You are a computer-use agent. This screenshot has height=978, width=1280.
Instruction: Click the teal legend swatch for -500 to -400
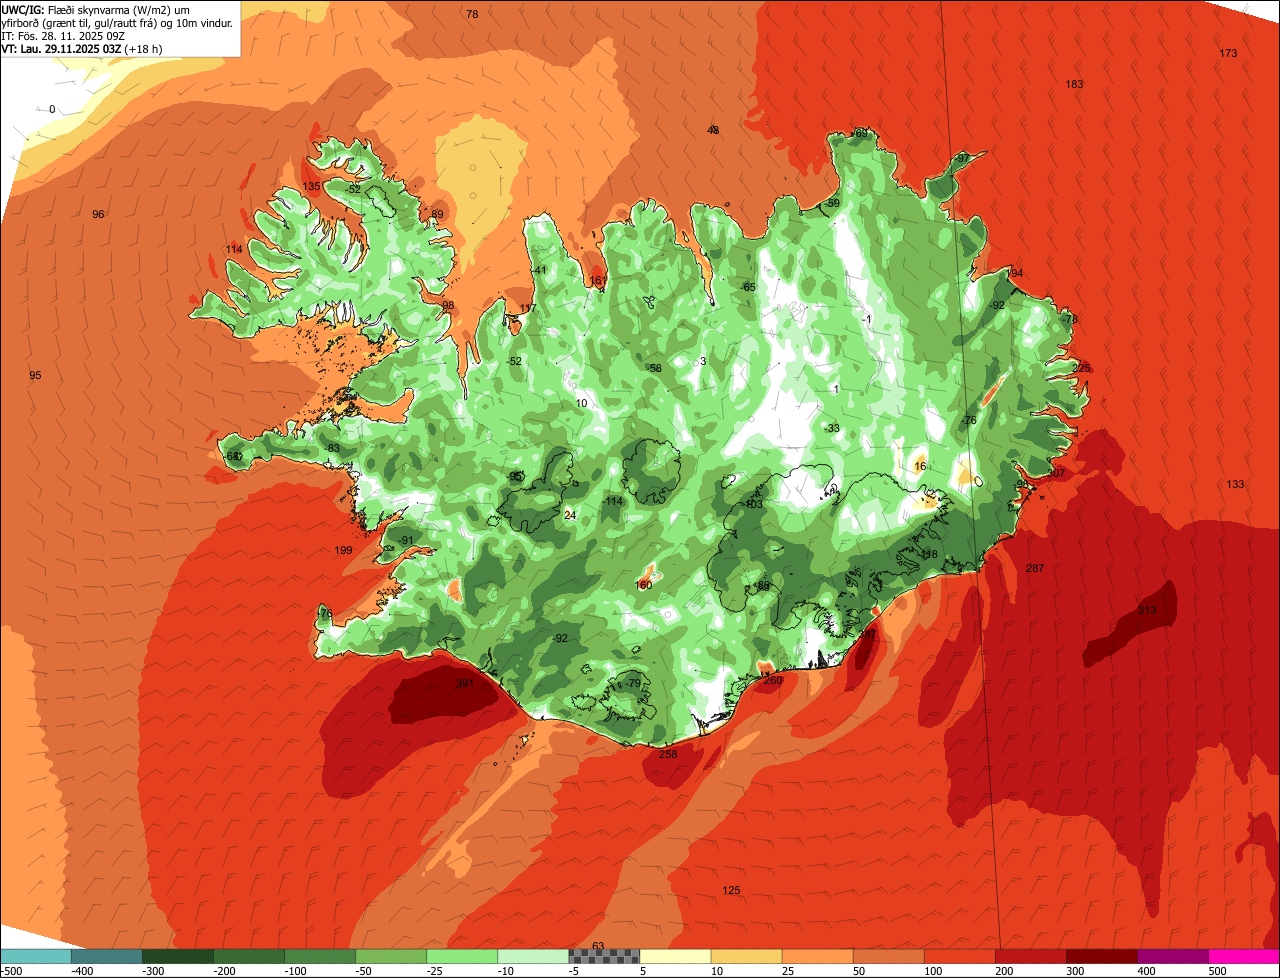point(35,957)
